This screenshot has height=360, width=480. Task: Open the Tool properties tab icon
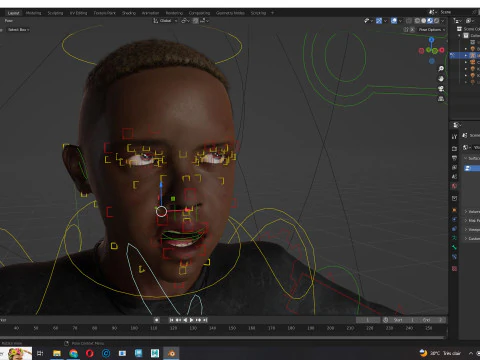454,136
